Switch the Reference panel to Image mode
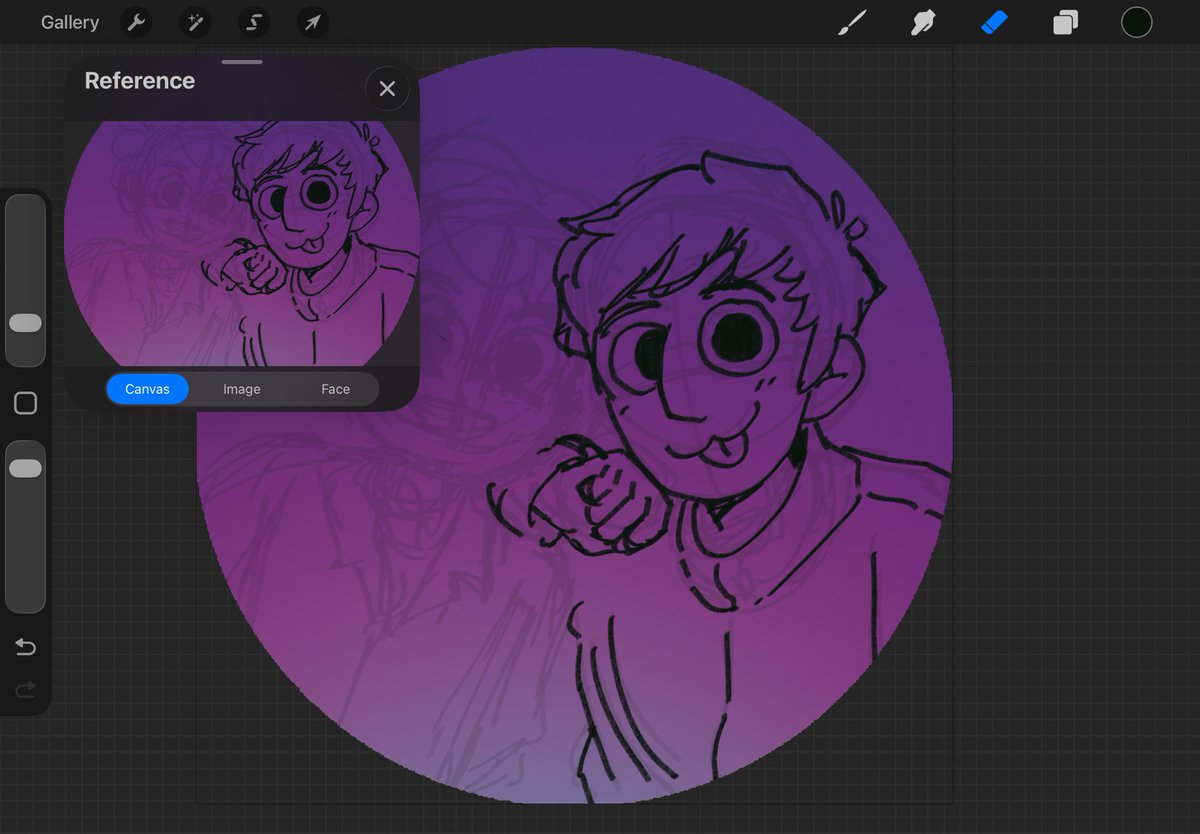 241,389
